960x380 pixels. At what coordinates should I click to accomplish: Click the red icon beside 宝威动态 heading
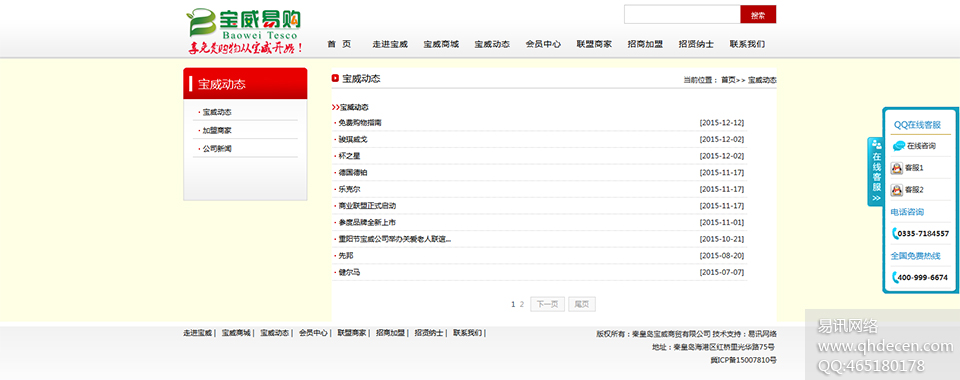click(x=336, y=78)
